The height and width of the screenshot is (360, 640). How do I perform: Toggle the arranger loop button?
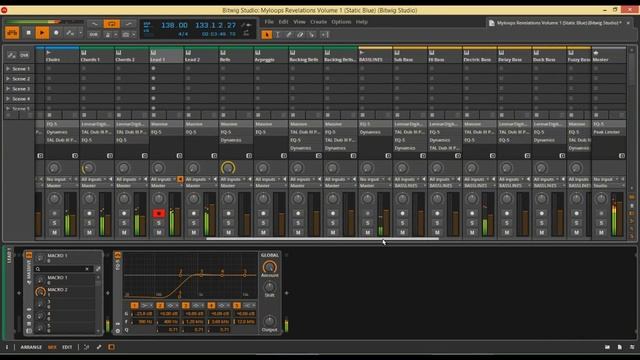[x=111, y=24]
